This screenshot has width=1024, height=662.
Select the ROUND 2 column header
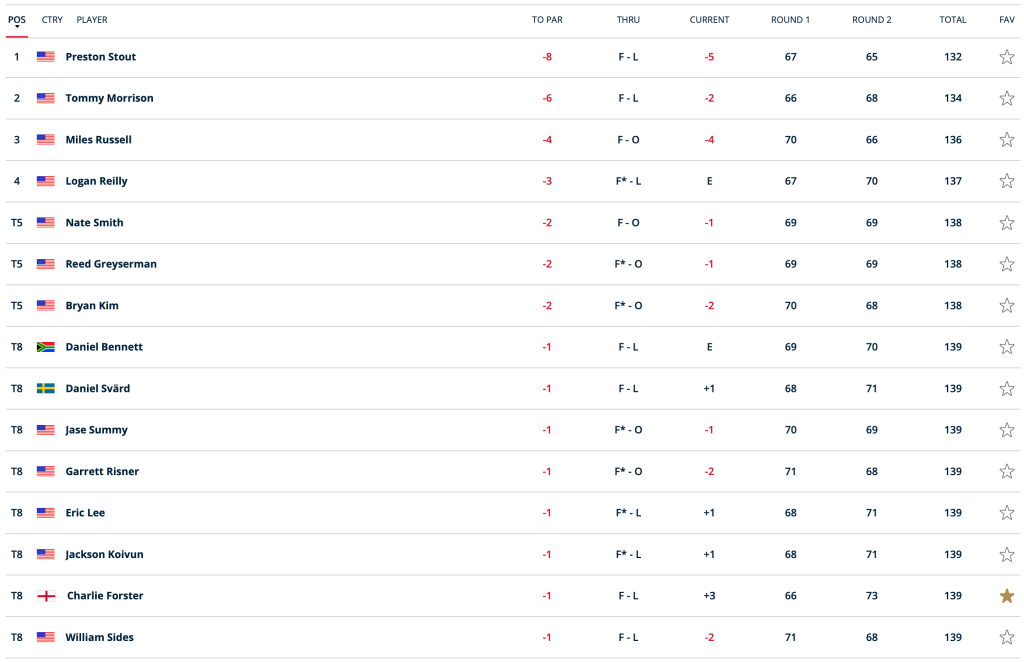(871, 20)
